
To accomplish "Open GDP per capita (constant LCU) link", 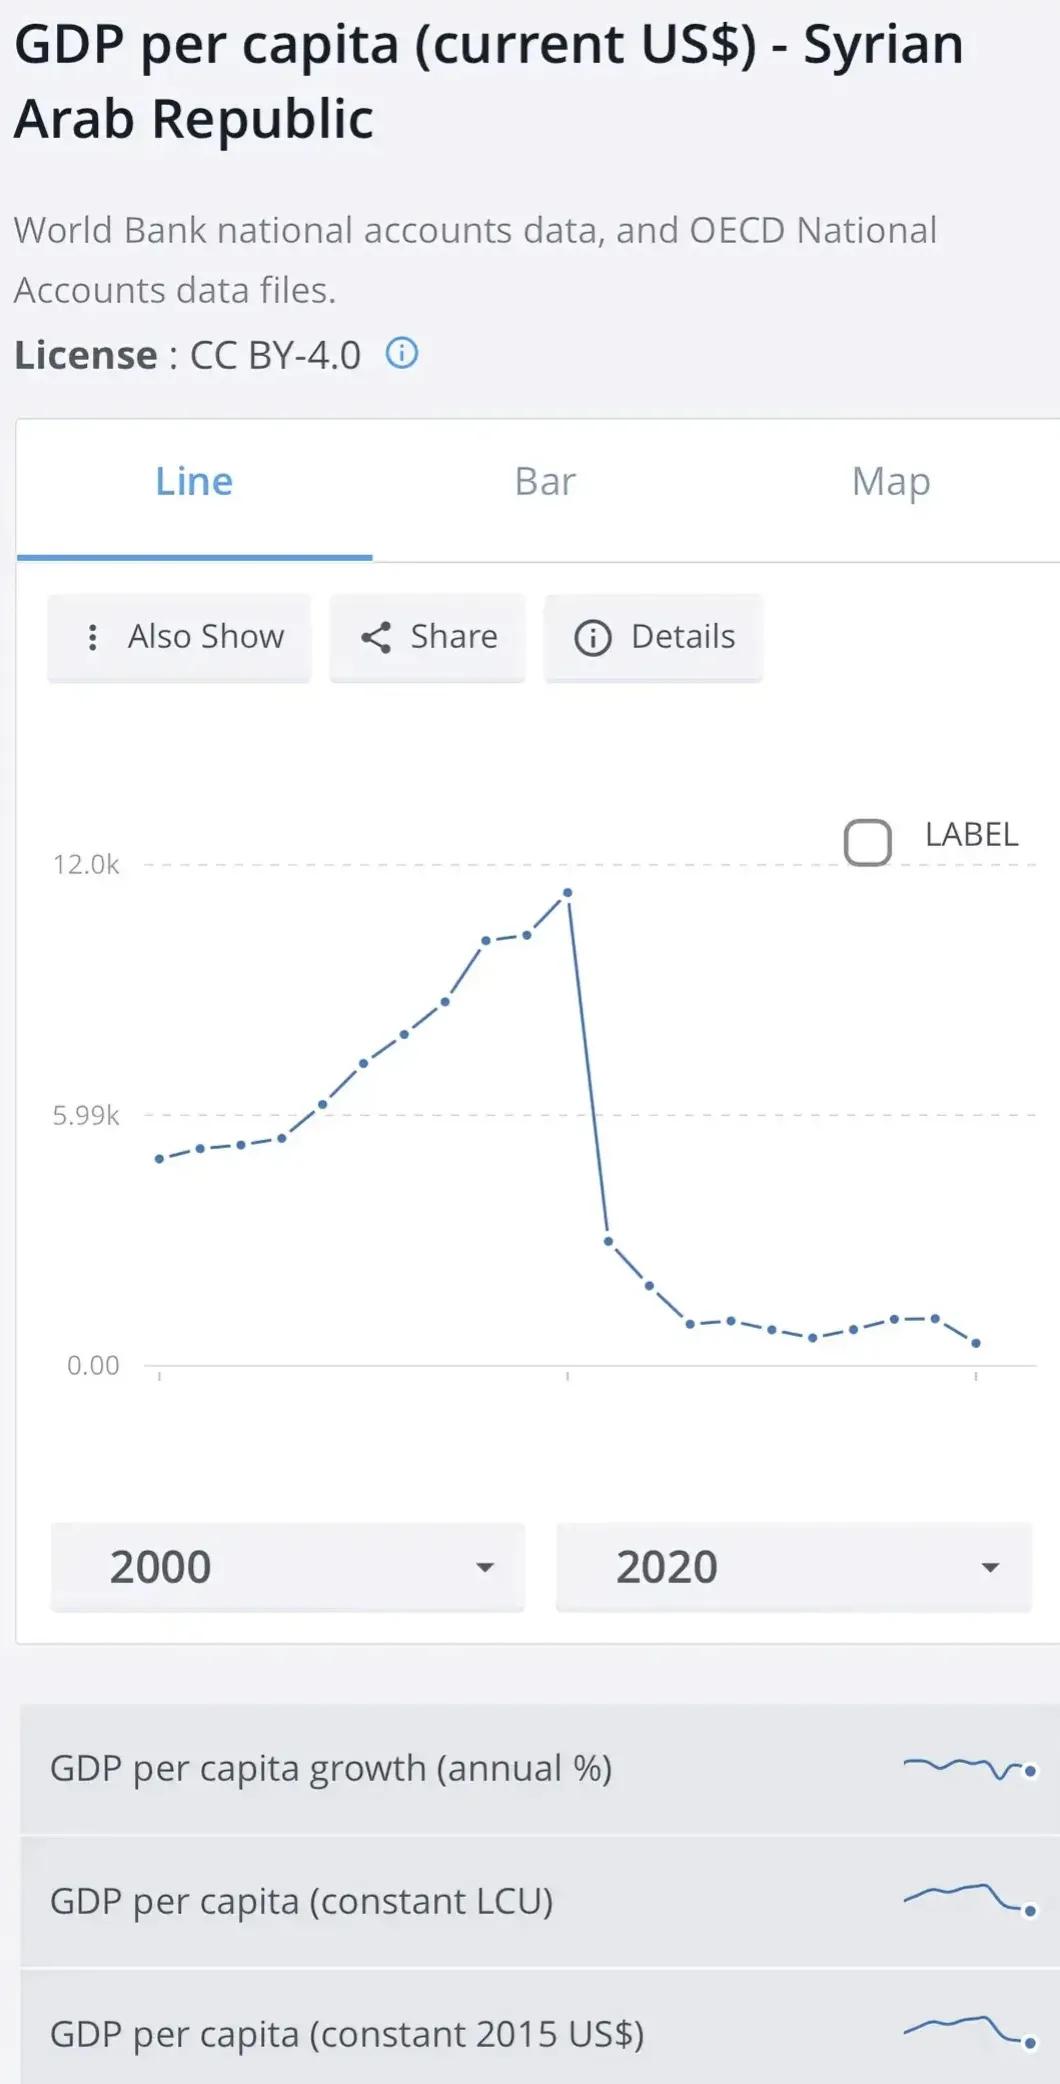I will coord(301,1900).
